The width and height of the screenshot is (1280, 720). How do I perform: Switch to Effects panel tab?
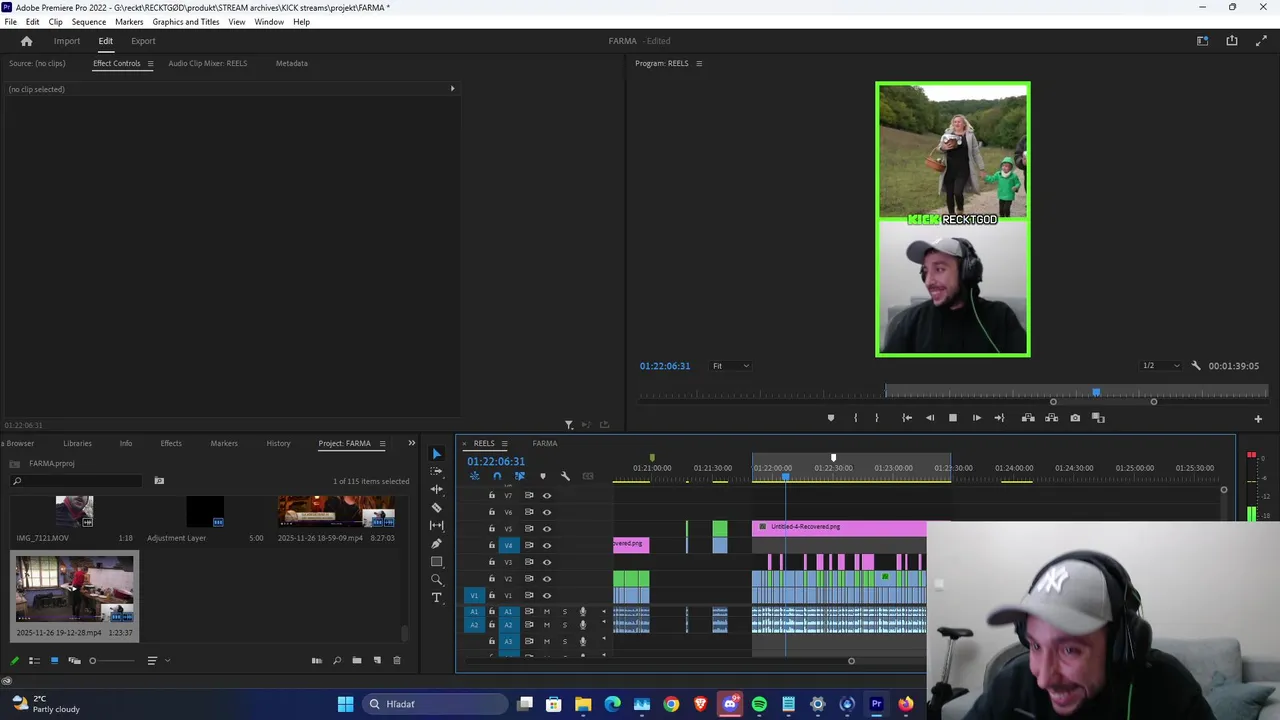tap(171, 443)
